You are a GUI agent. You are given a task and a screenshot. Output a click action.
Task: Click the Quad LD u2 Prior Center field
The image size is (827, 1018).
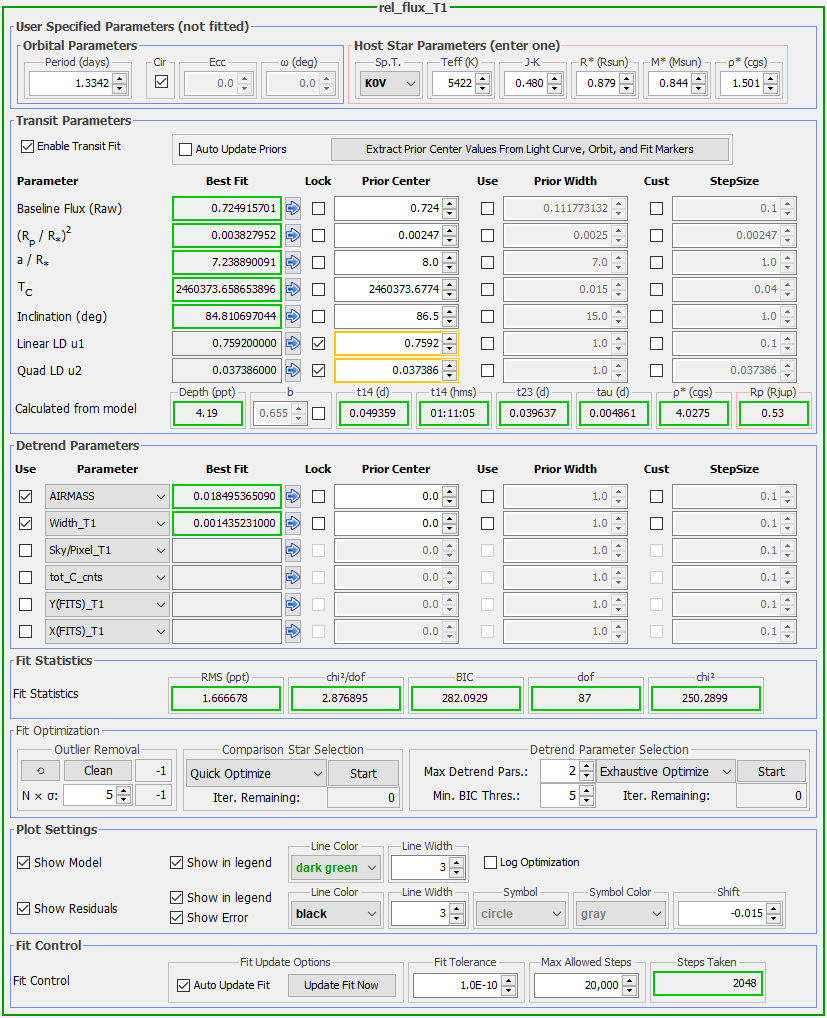coord(388,370)
